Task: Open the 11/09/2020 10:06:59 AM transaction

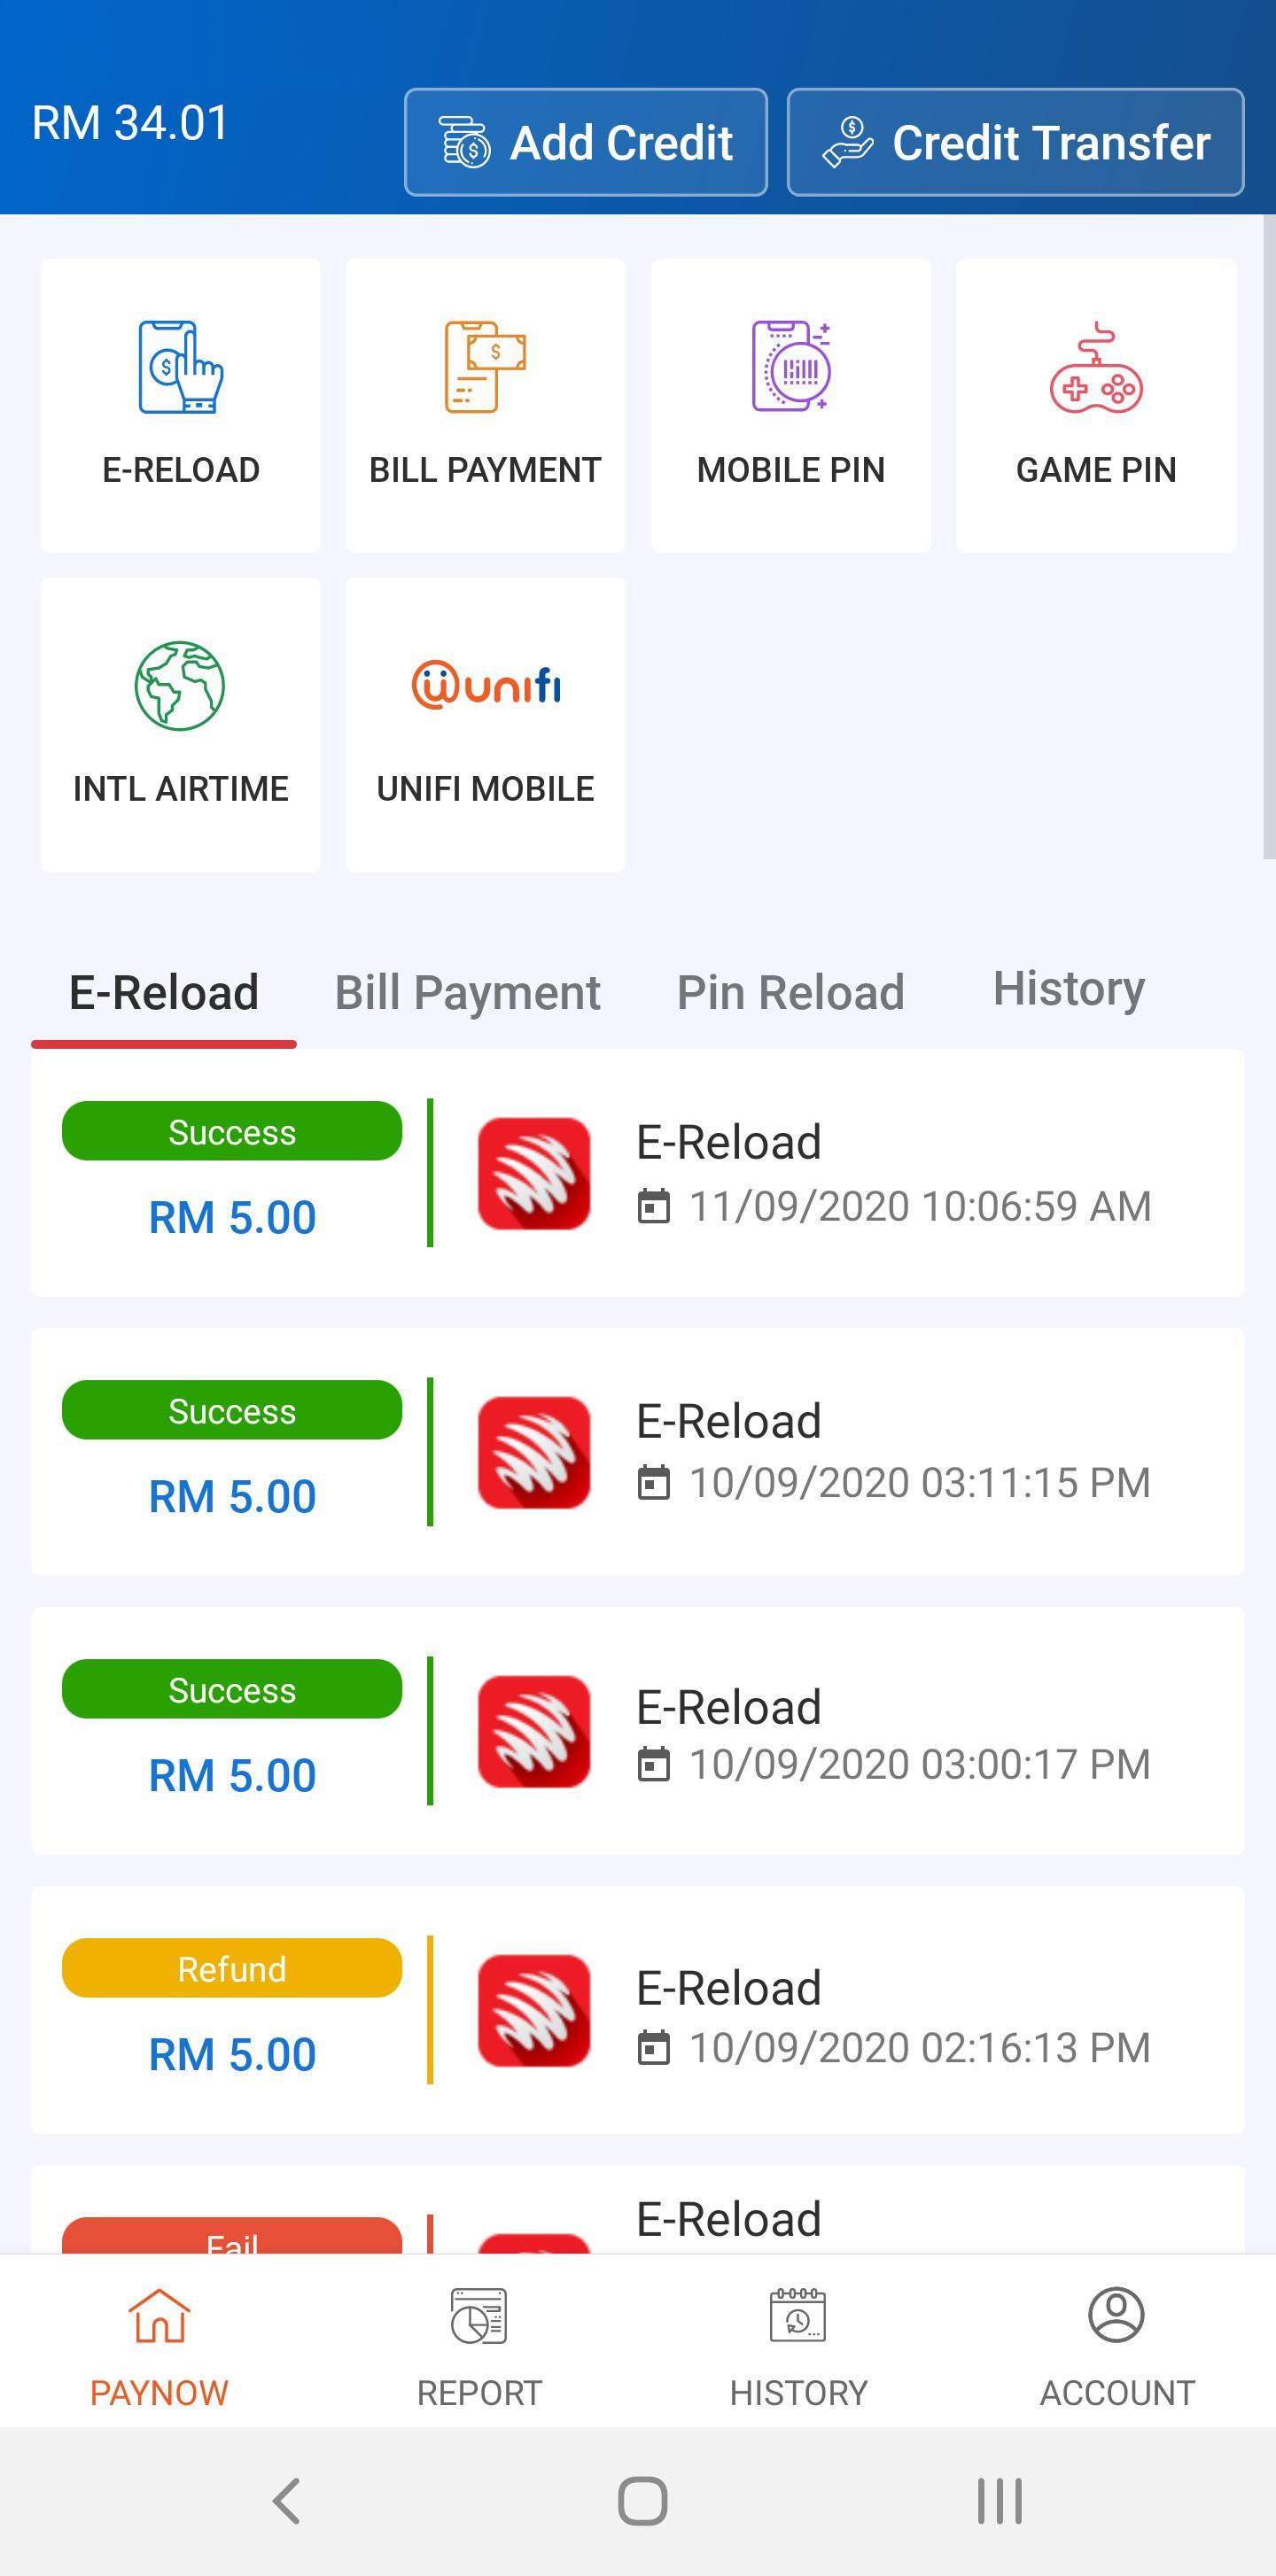Action: [637, 1173]
